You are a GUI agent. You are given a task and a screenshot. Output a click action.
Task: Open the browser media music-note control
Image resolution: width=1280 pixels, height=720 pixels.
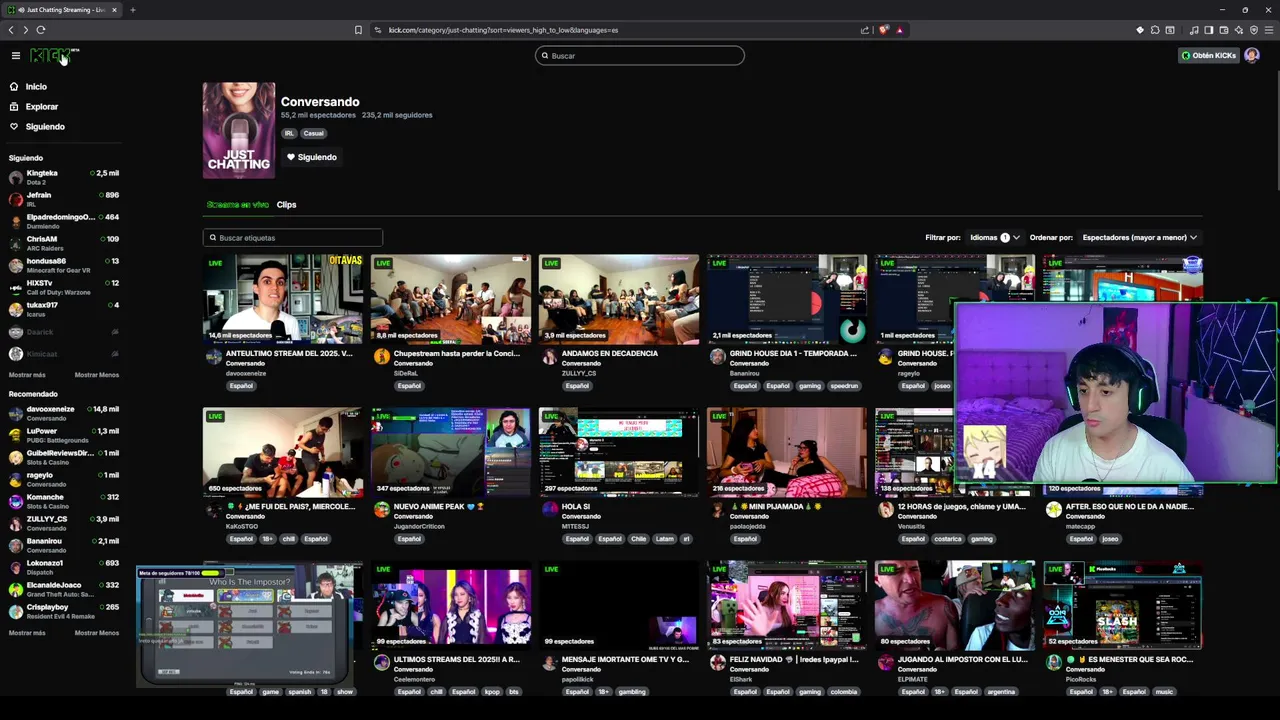pyautogui.click(x=1194, y=30)
